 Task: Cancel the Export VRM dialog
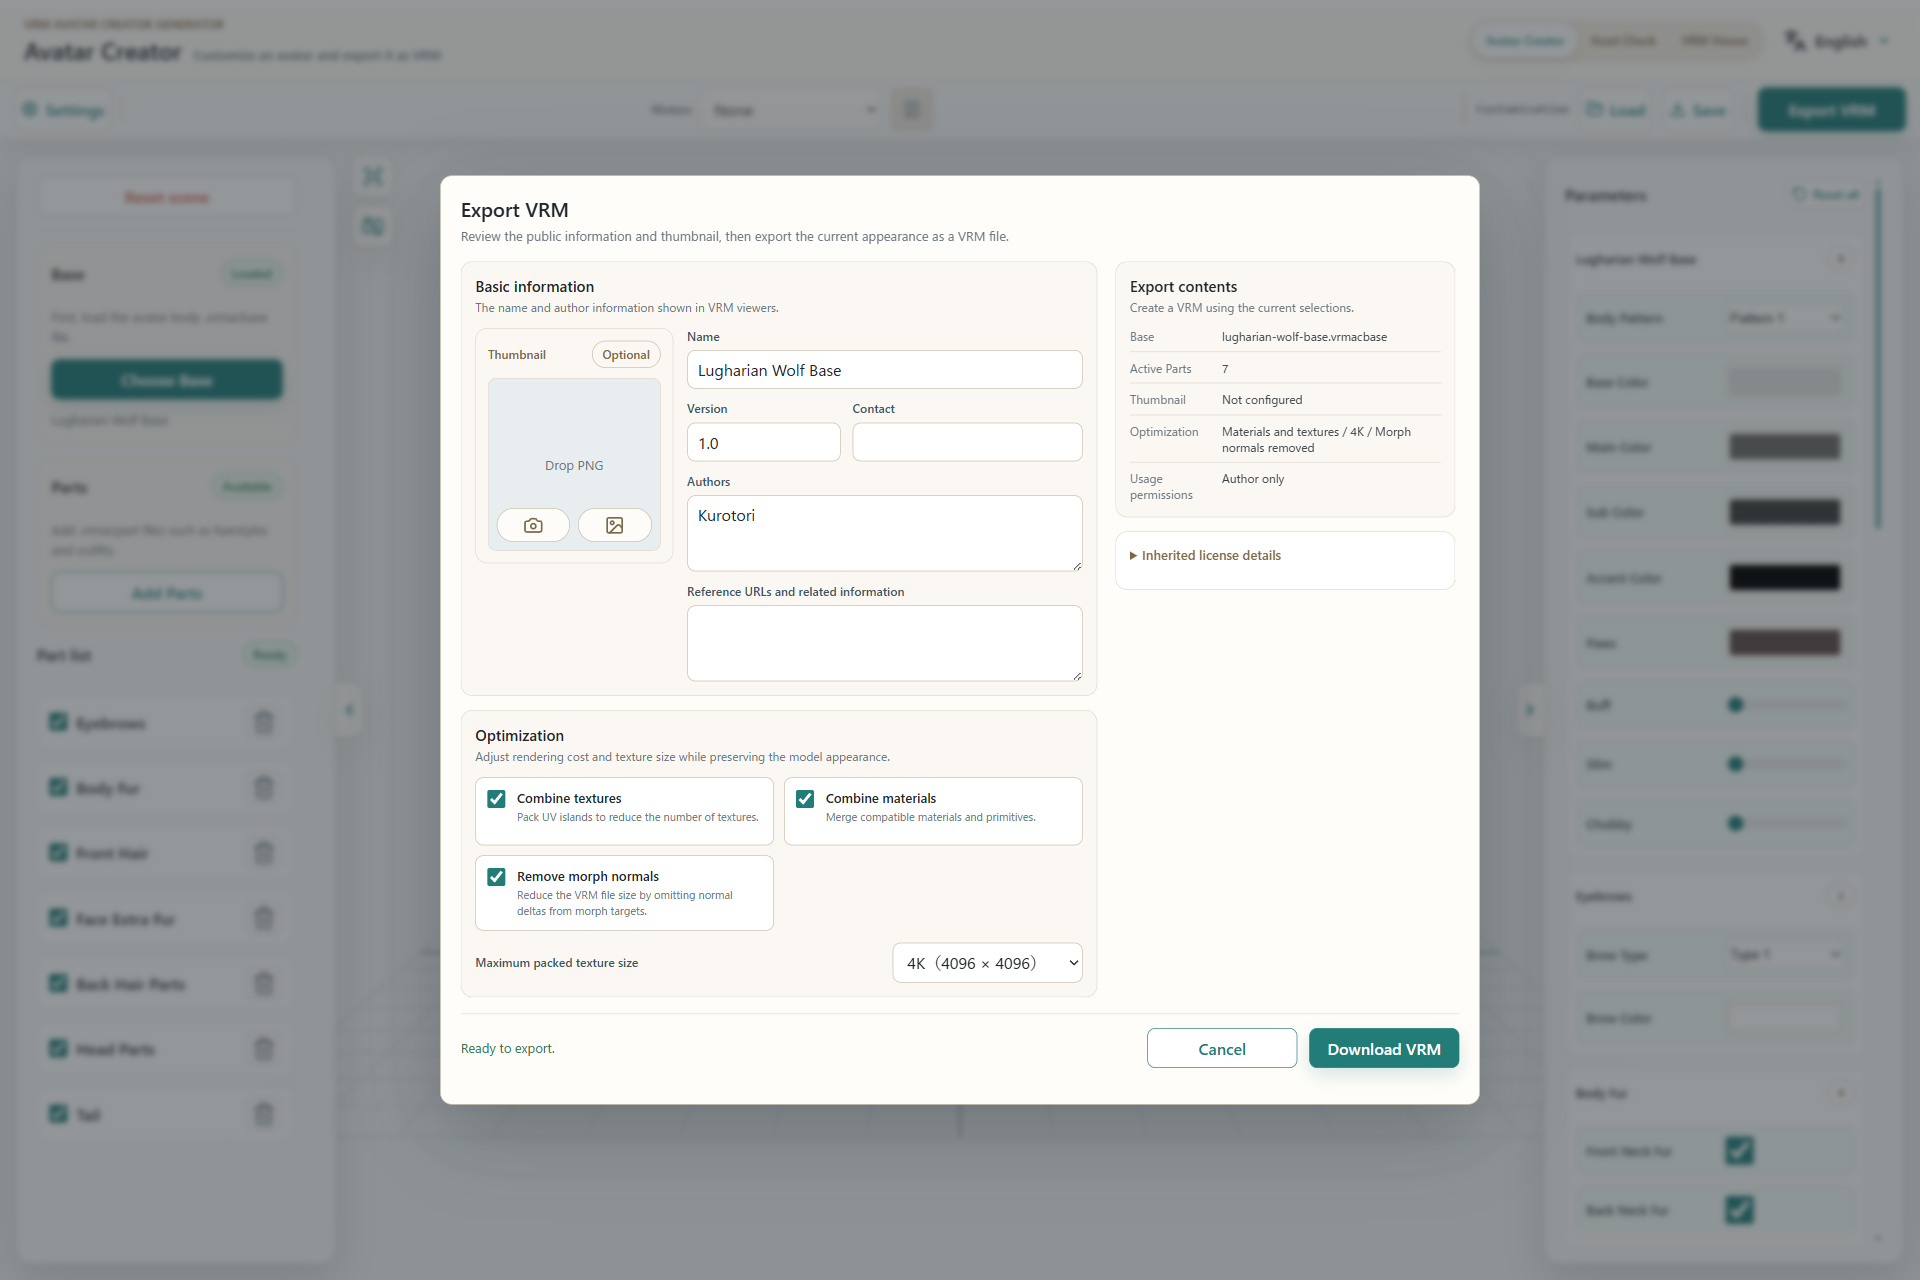click(x=1222, y=1049)
